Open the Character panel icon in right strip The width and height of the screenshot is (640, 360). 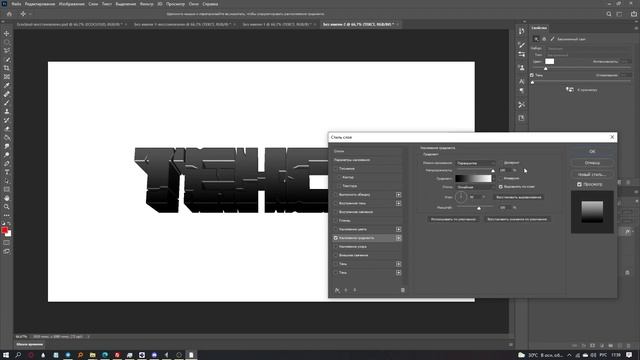coord(521,81)
